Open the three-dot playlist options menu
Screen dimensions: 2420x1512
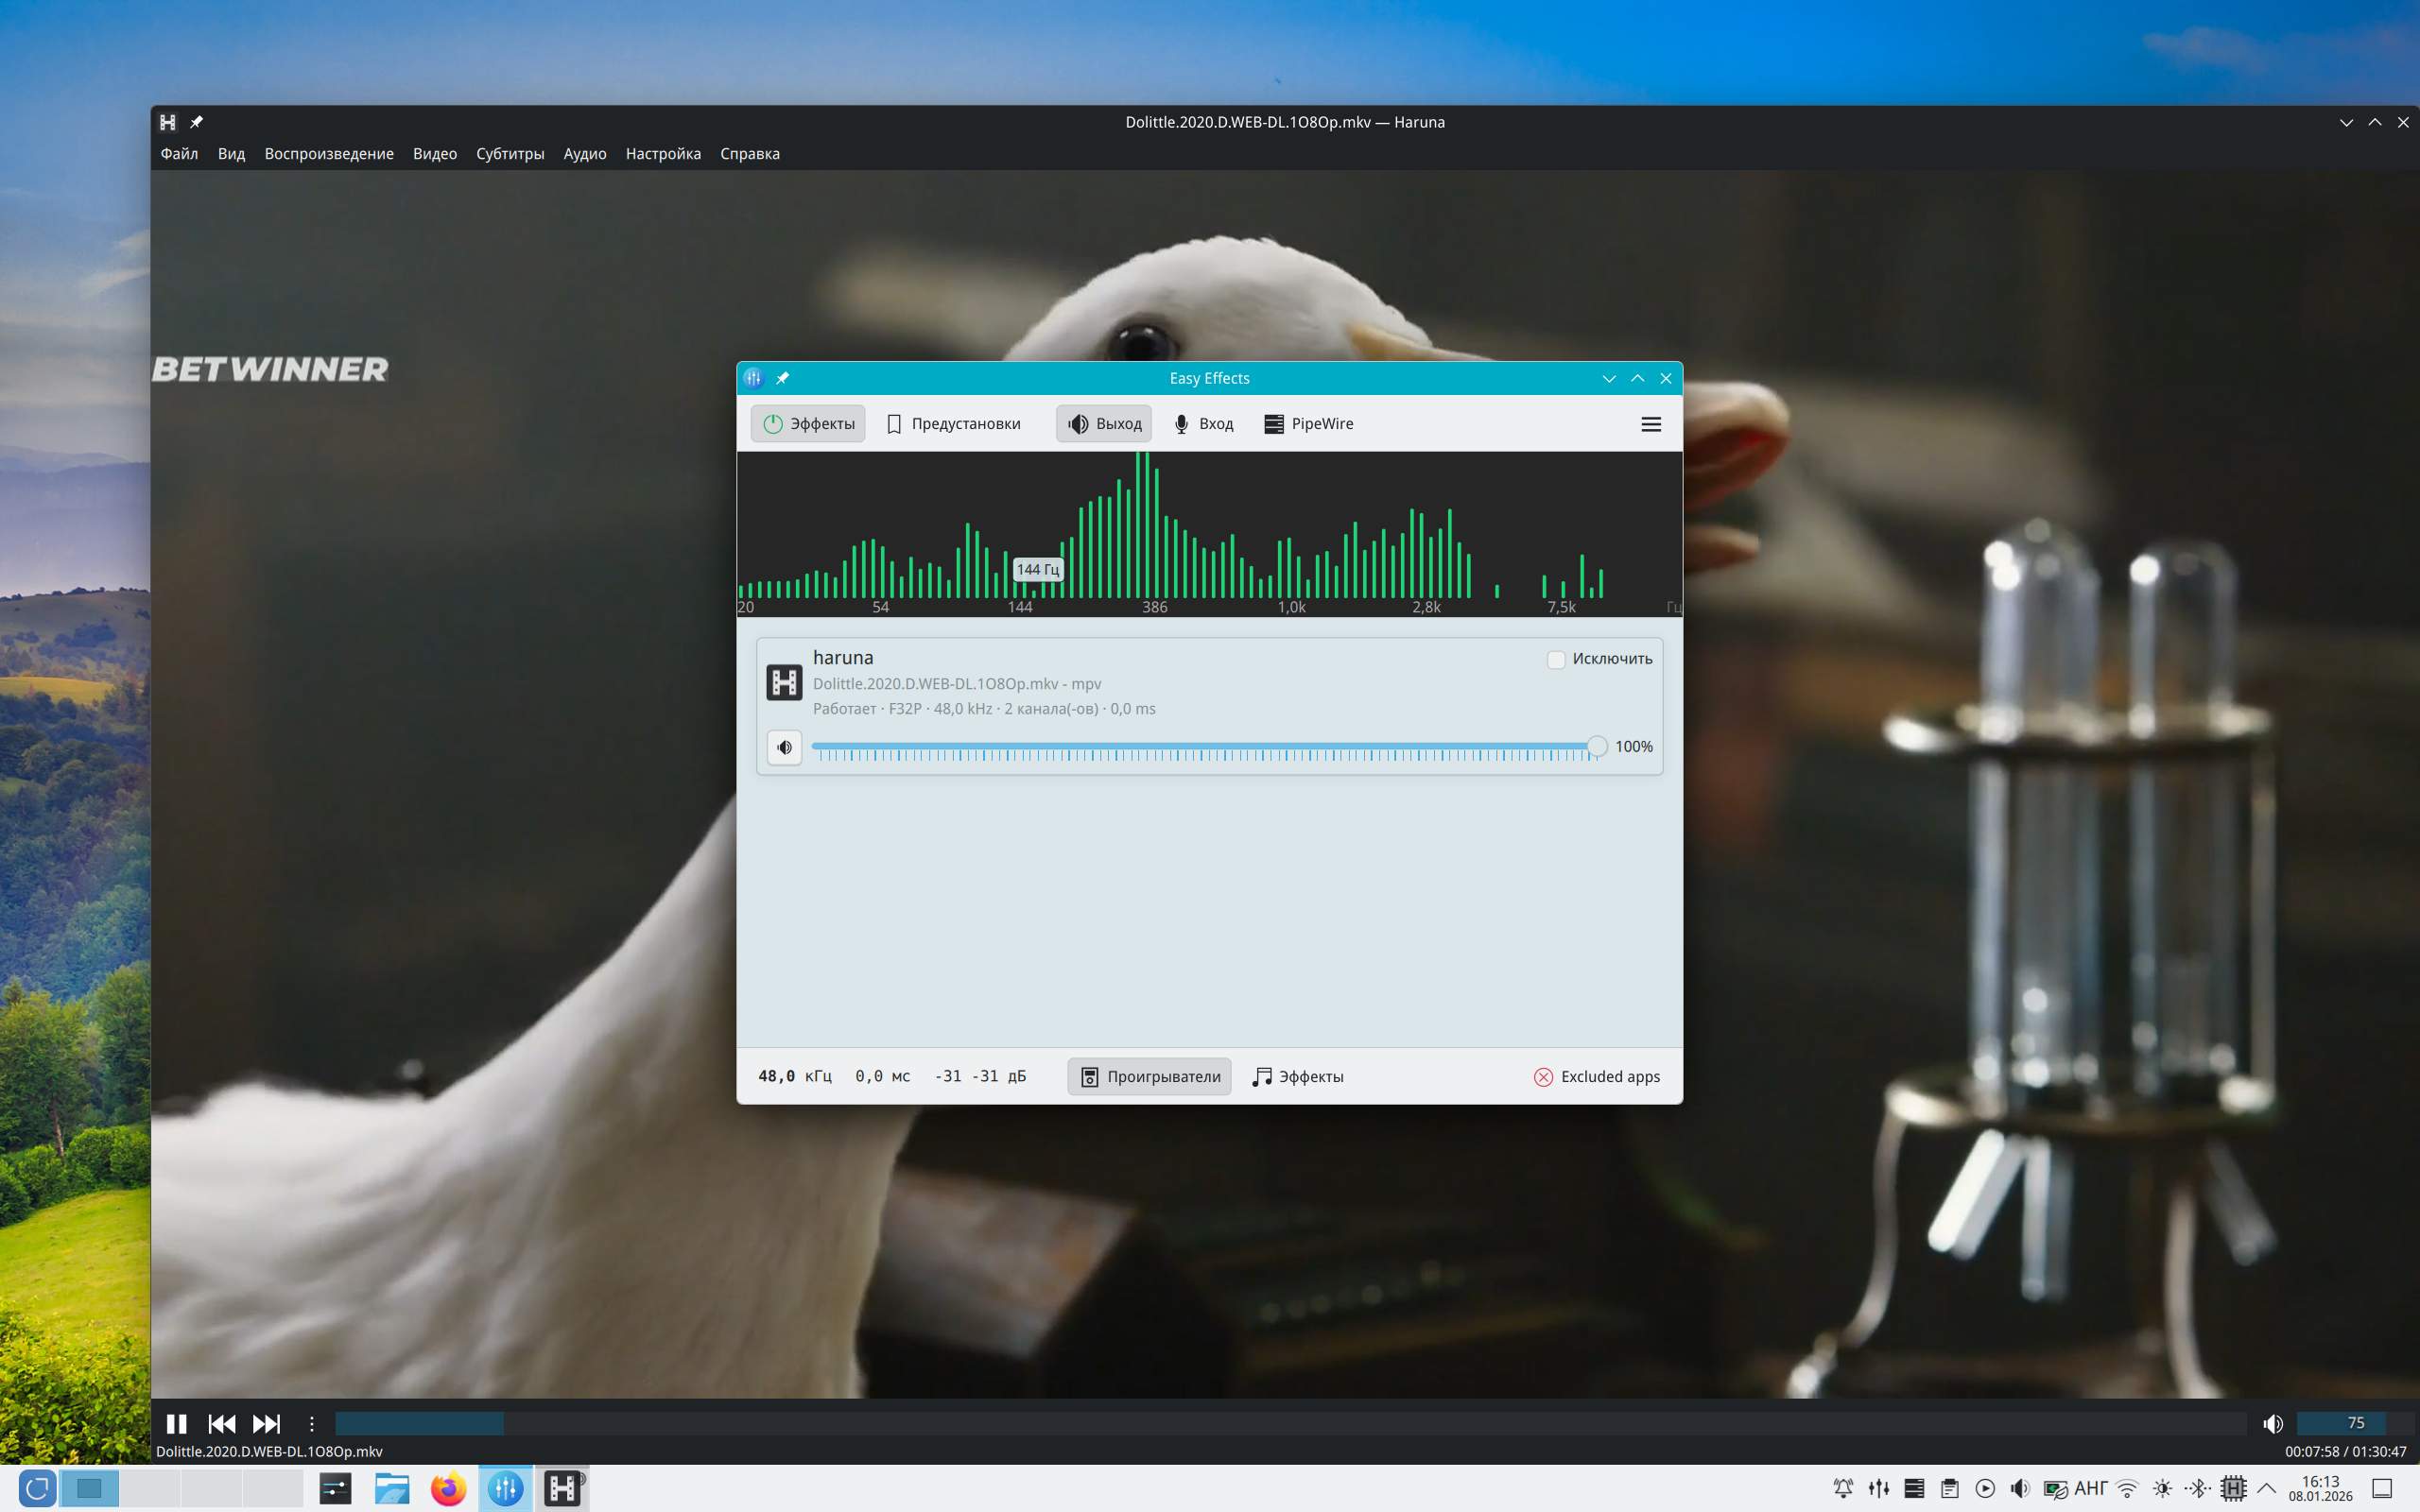(311, 1423)
